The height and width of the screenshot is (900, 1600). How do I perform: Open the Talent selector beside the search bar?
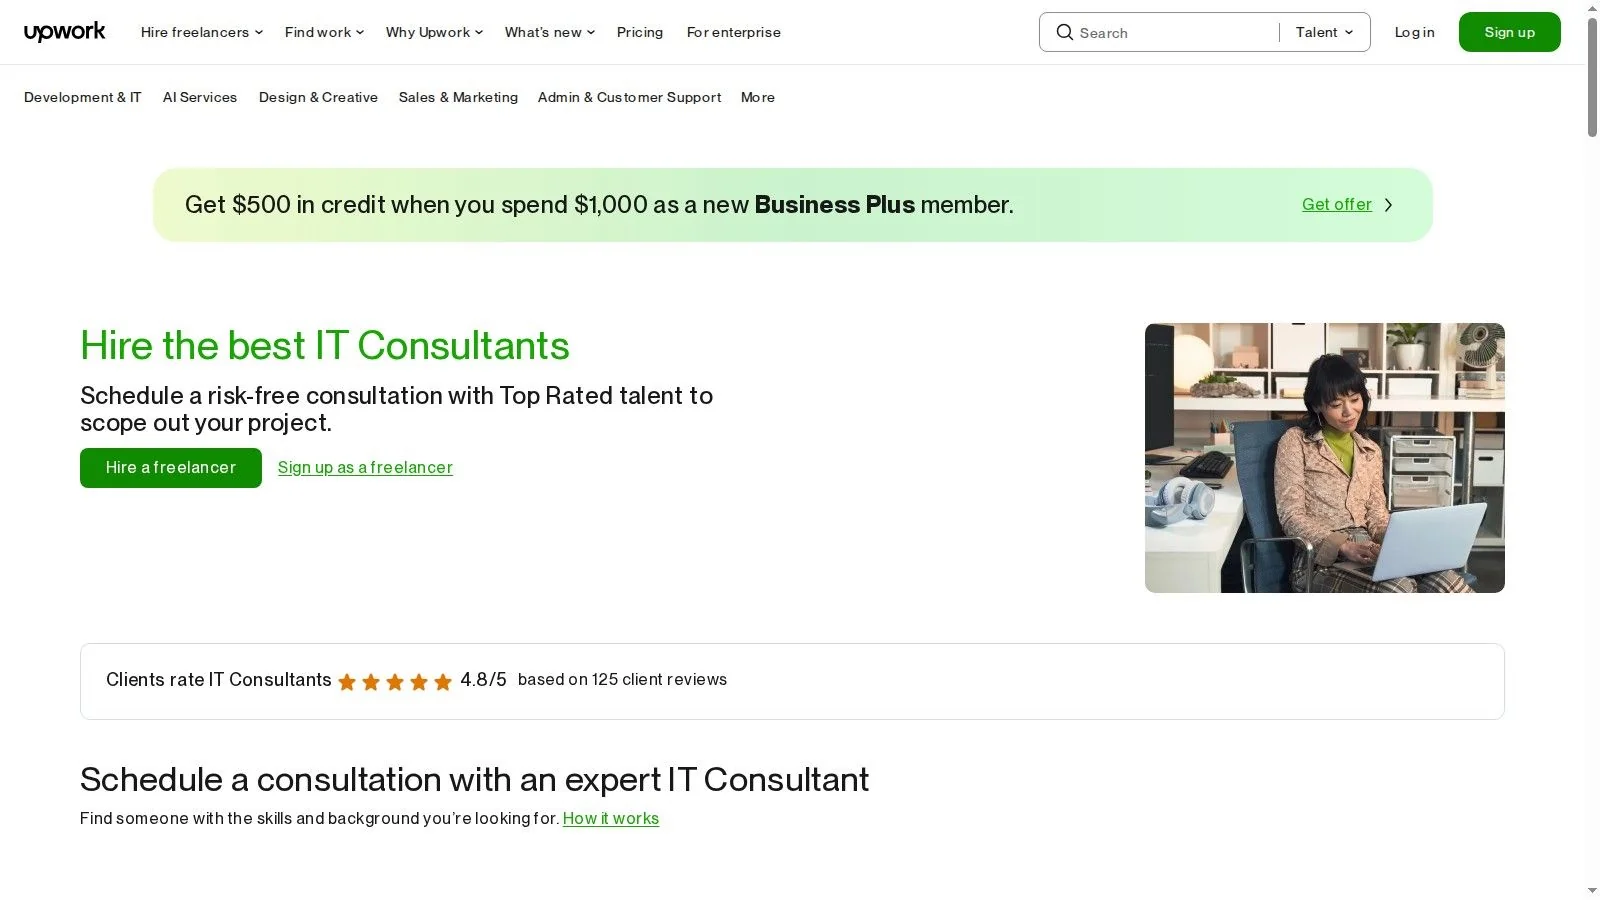1323,32
